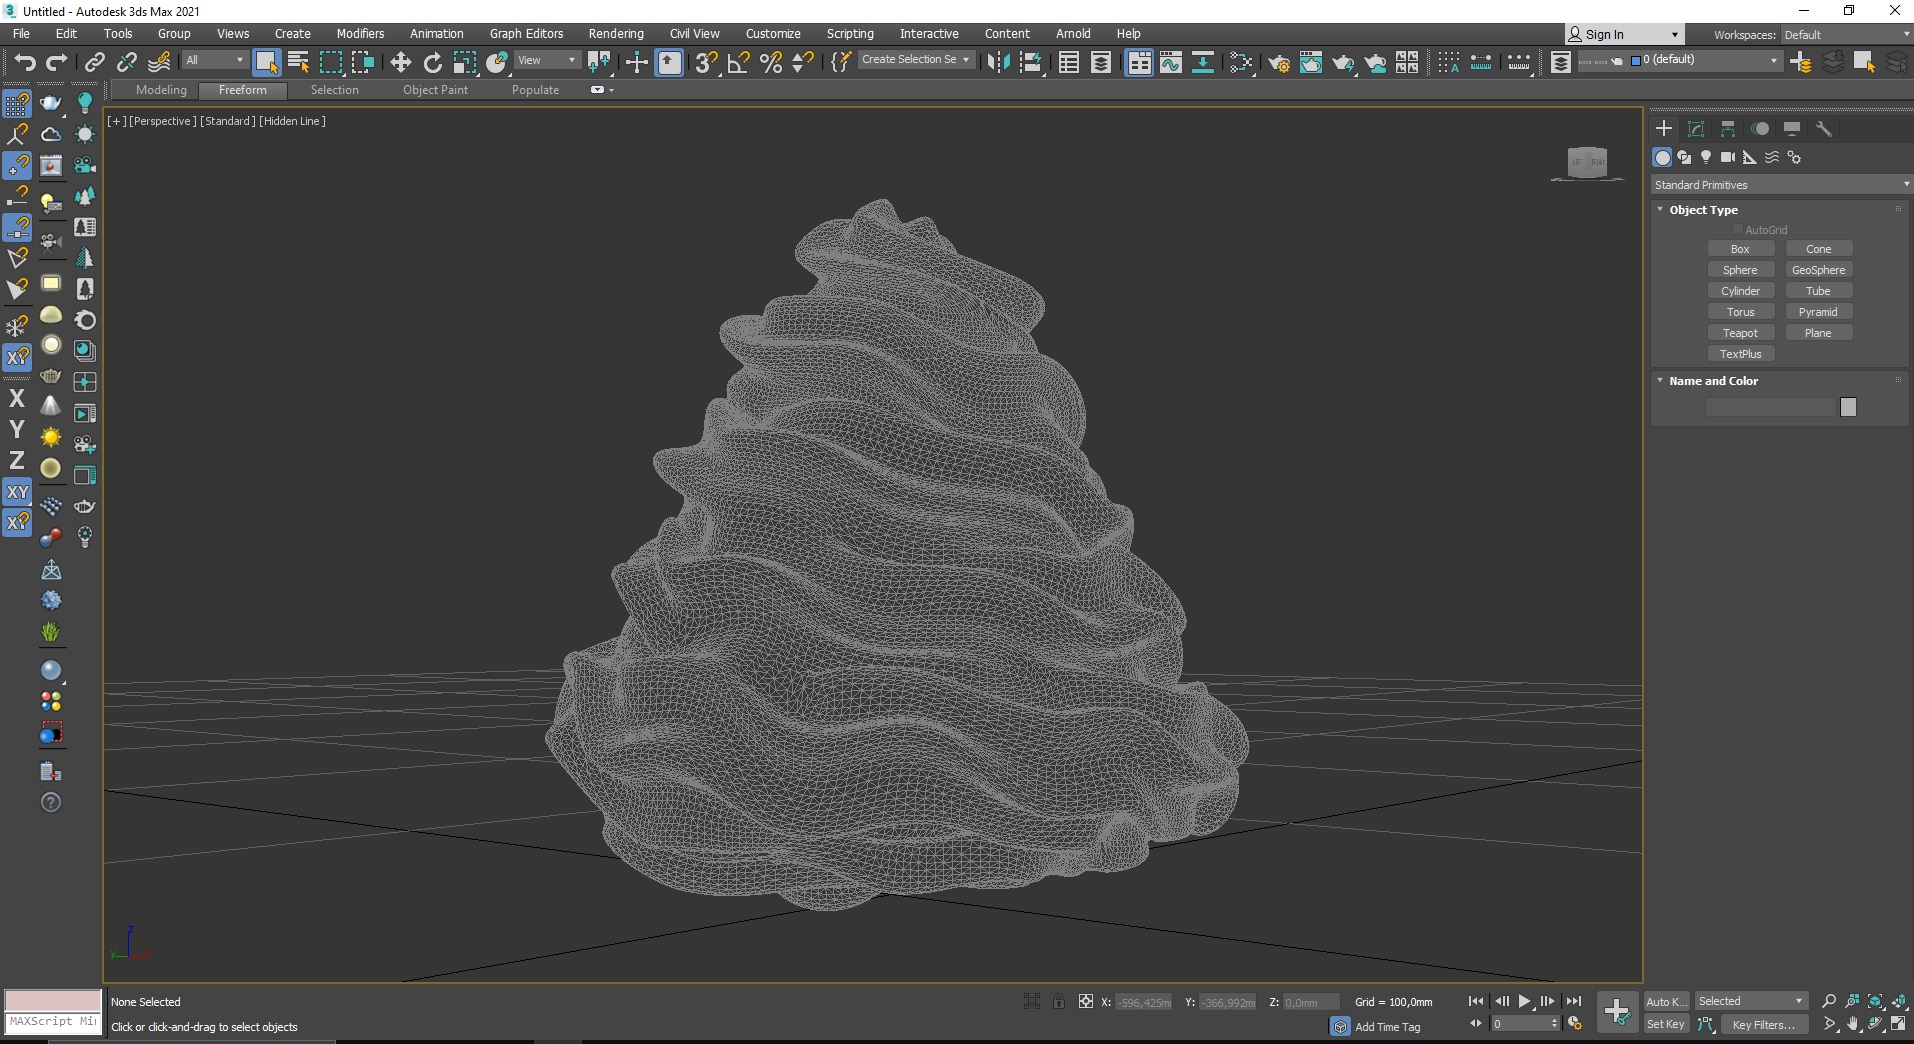The width and height of the screenshot is (1914, 1044).
Task: Click the layer color square swatch
Action: pyautogui.click(x=1636, y=60)
